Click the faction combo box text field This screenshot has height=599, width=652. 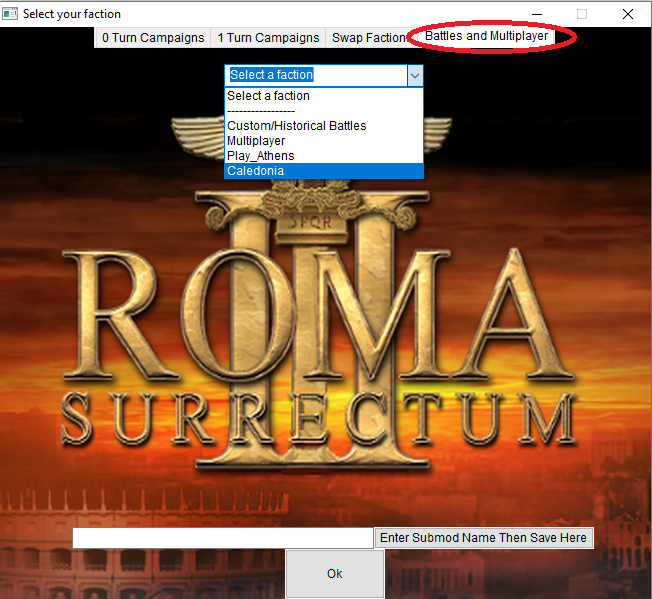(316, 75)
